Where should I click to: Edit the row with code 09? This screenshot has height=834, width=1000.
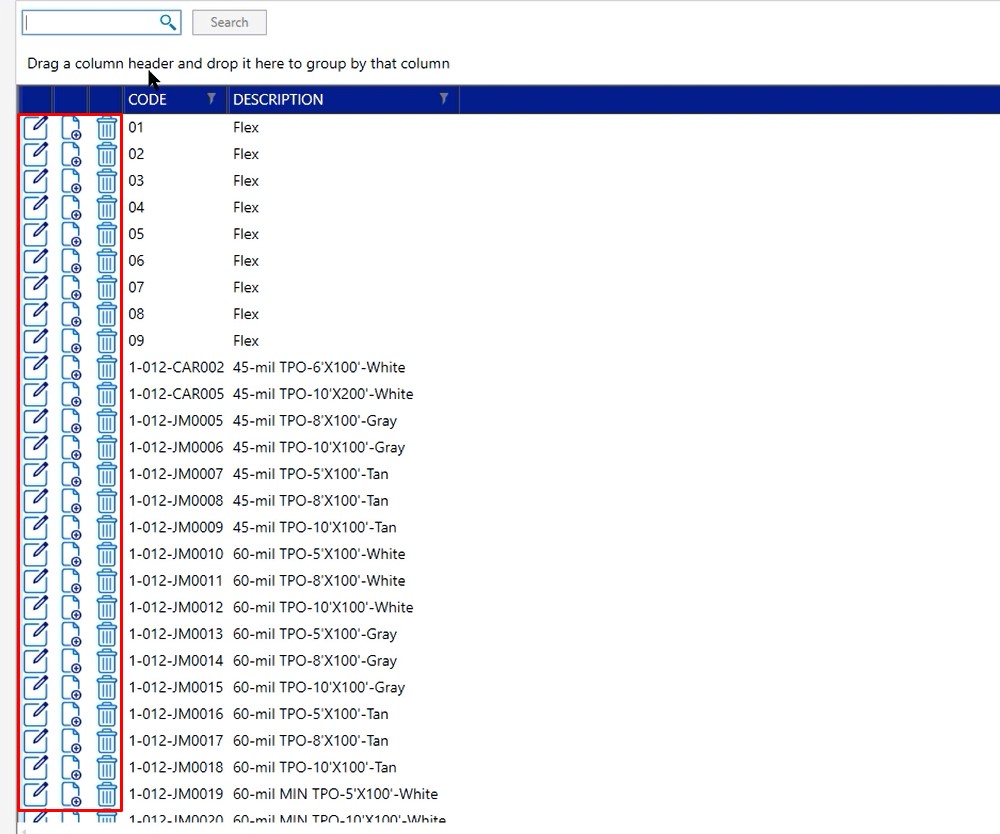coord(35,341)
